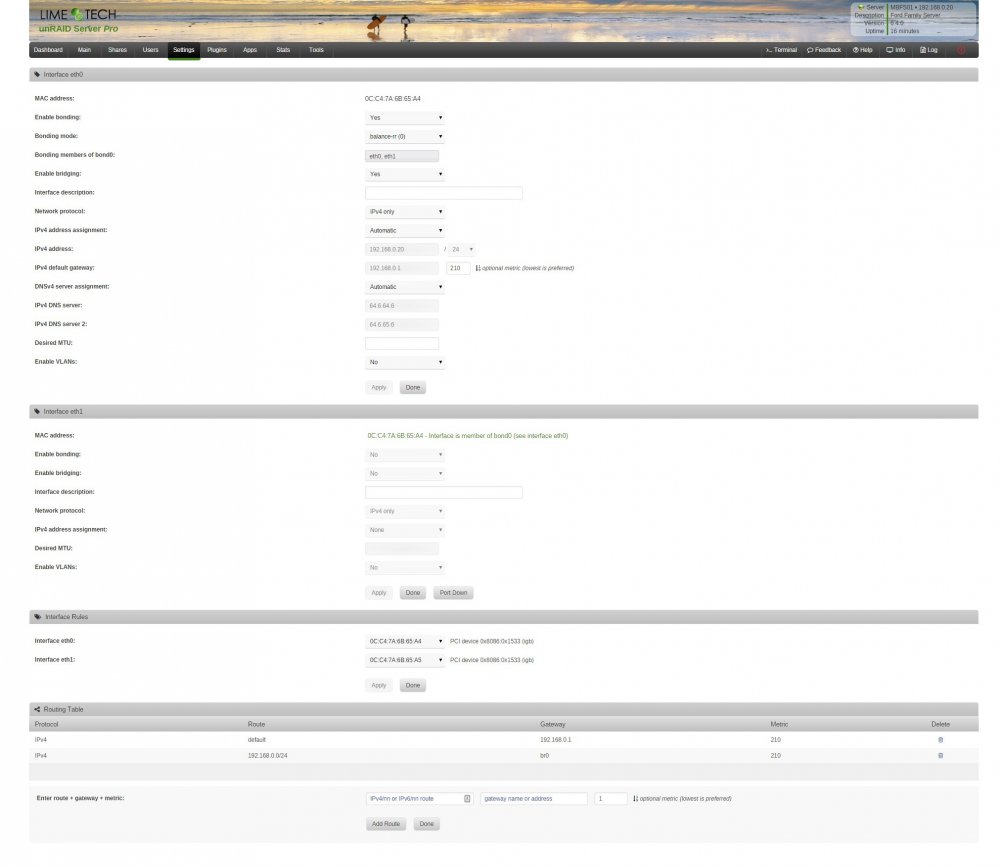
Task: Click the Add Route button
Action: 386,824
